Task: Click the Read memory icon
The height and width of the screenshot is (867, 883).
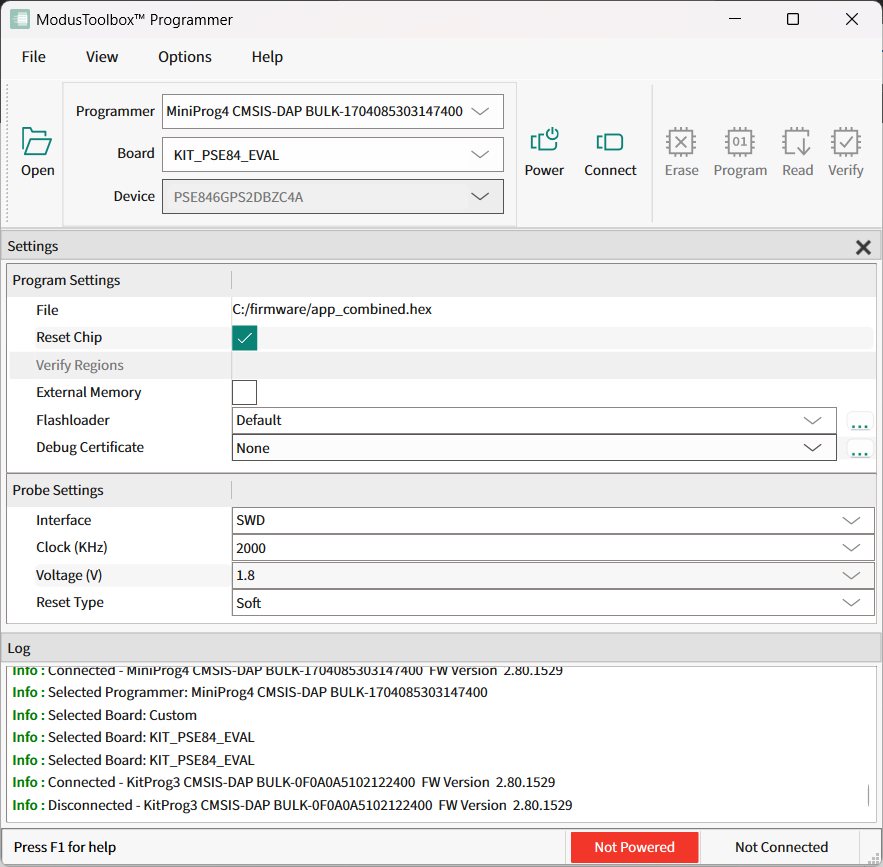Action: [797, 142]
